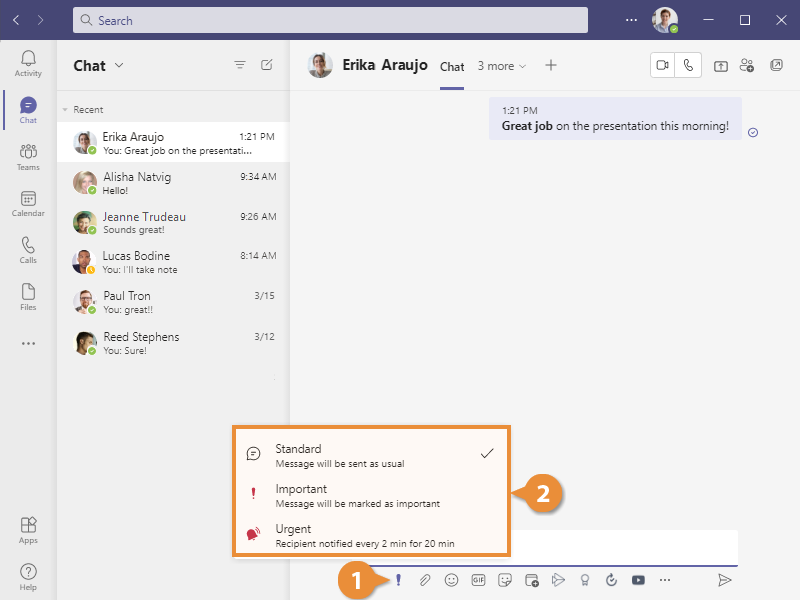
Task: Start a video call with Erika Araujo
Action: pyautogui.click(x=663, y=64)
